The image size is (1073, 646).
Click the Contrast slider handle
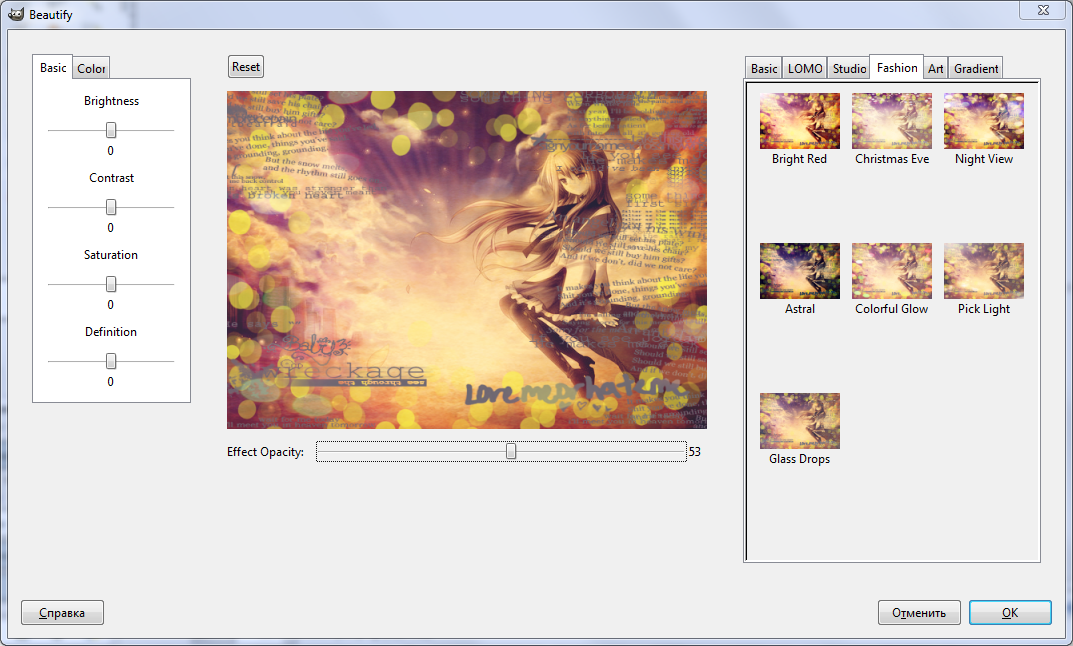tap(111, 207)
